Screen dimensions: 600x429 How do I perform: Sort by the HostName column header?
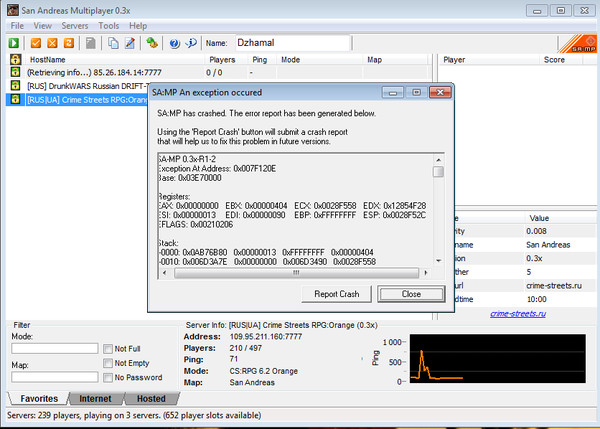114,60
